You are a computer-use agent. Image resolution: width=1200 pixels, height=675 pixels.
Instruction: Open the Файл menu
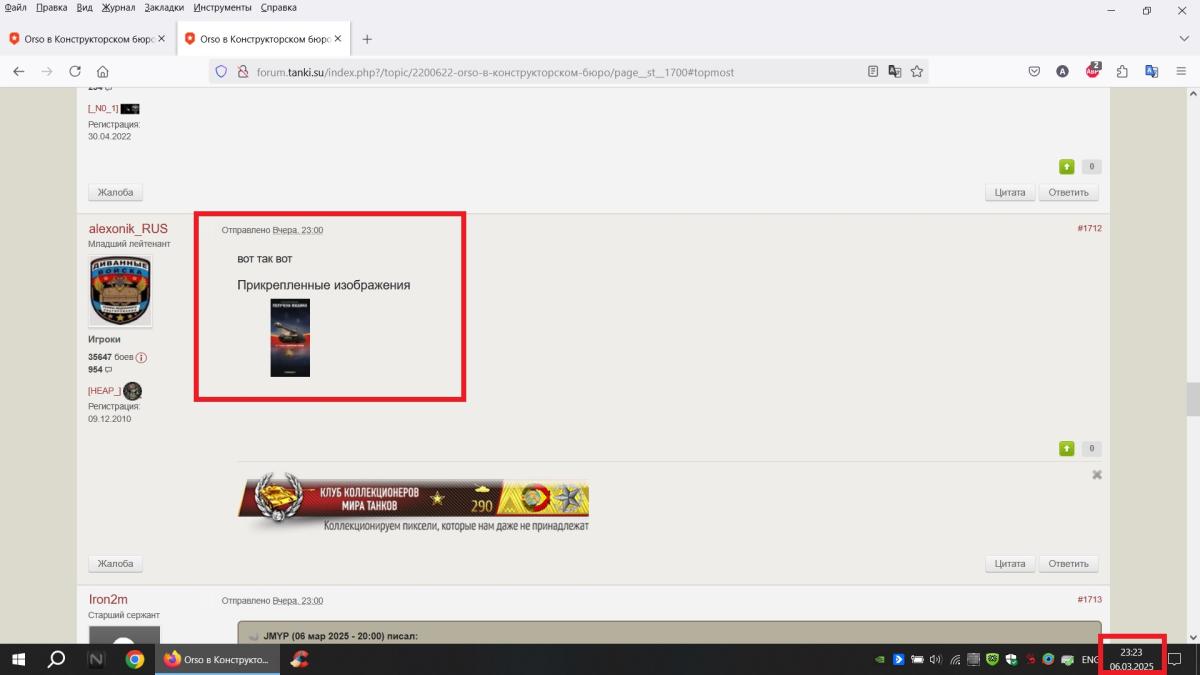16,7
